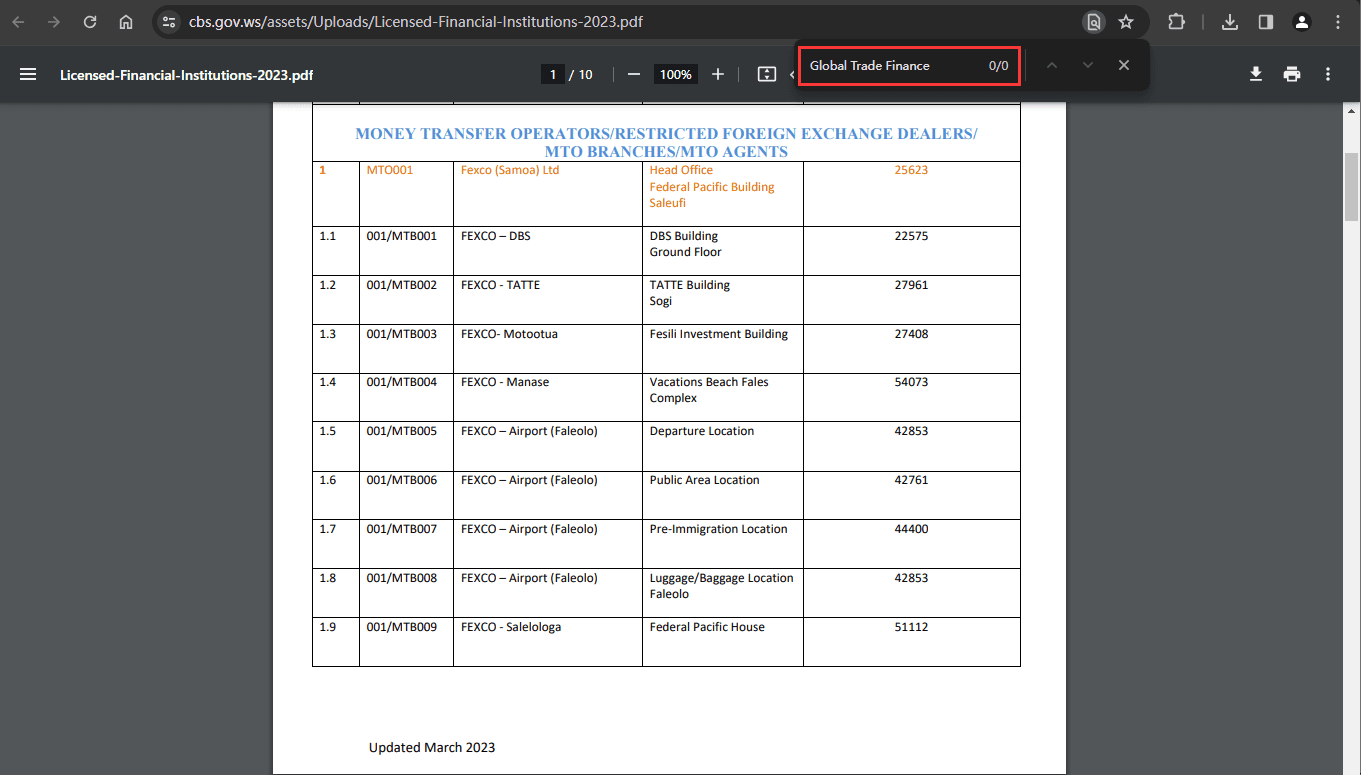Viewport: 1361px width, 775px height.
Task: Click the zoom percentage field
Action: (x=676, y=74)
